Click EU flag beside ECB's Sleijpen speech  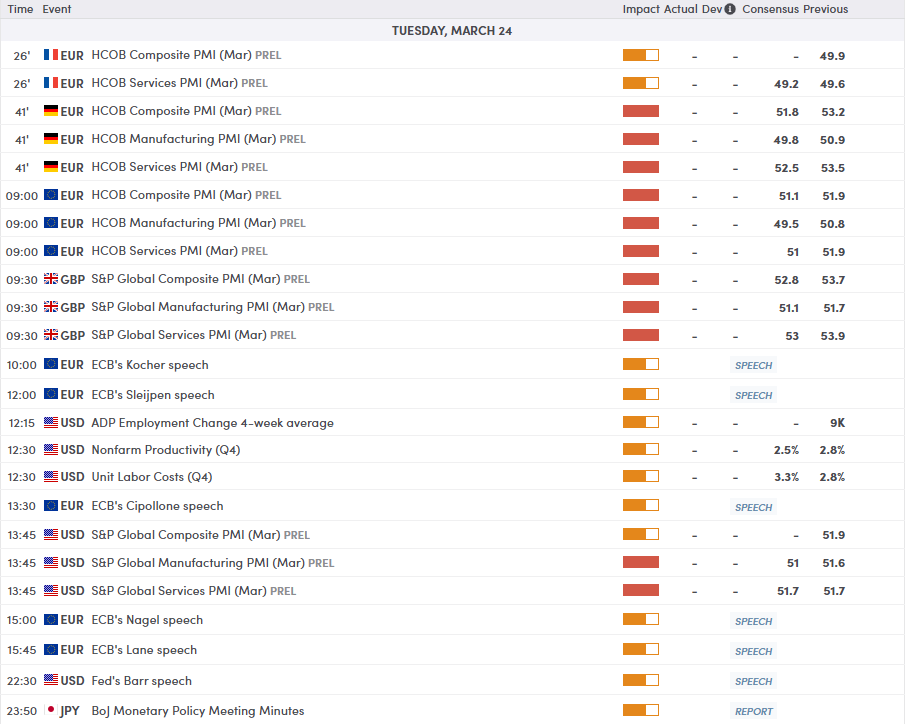[x=51, y=394]
